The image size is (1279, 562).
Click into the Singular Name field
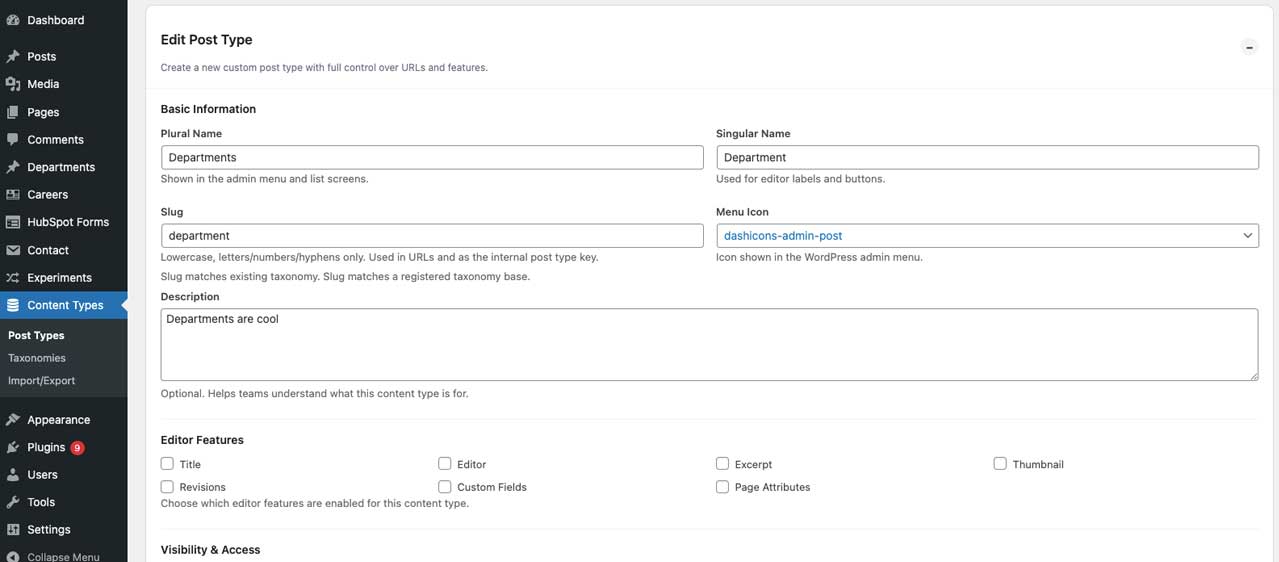coord(987,157)
